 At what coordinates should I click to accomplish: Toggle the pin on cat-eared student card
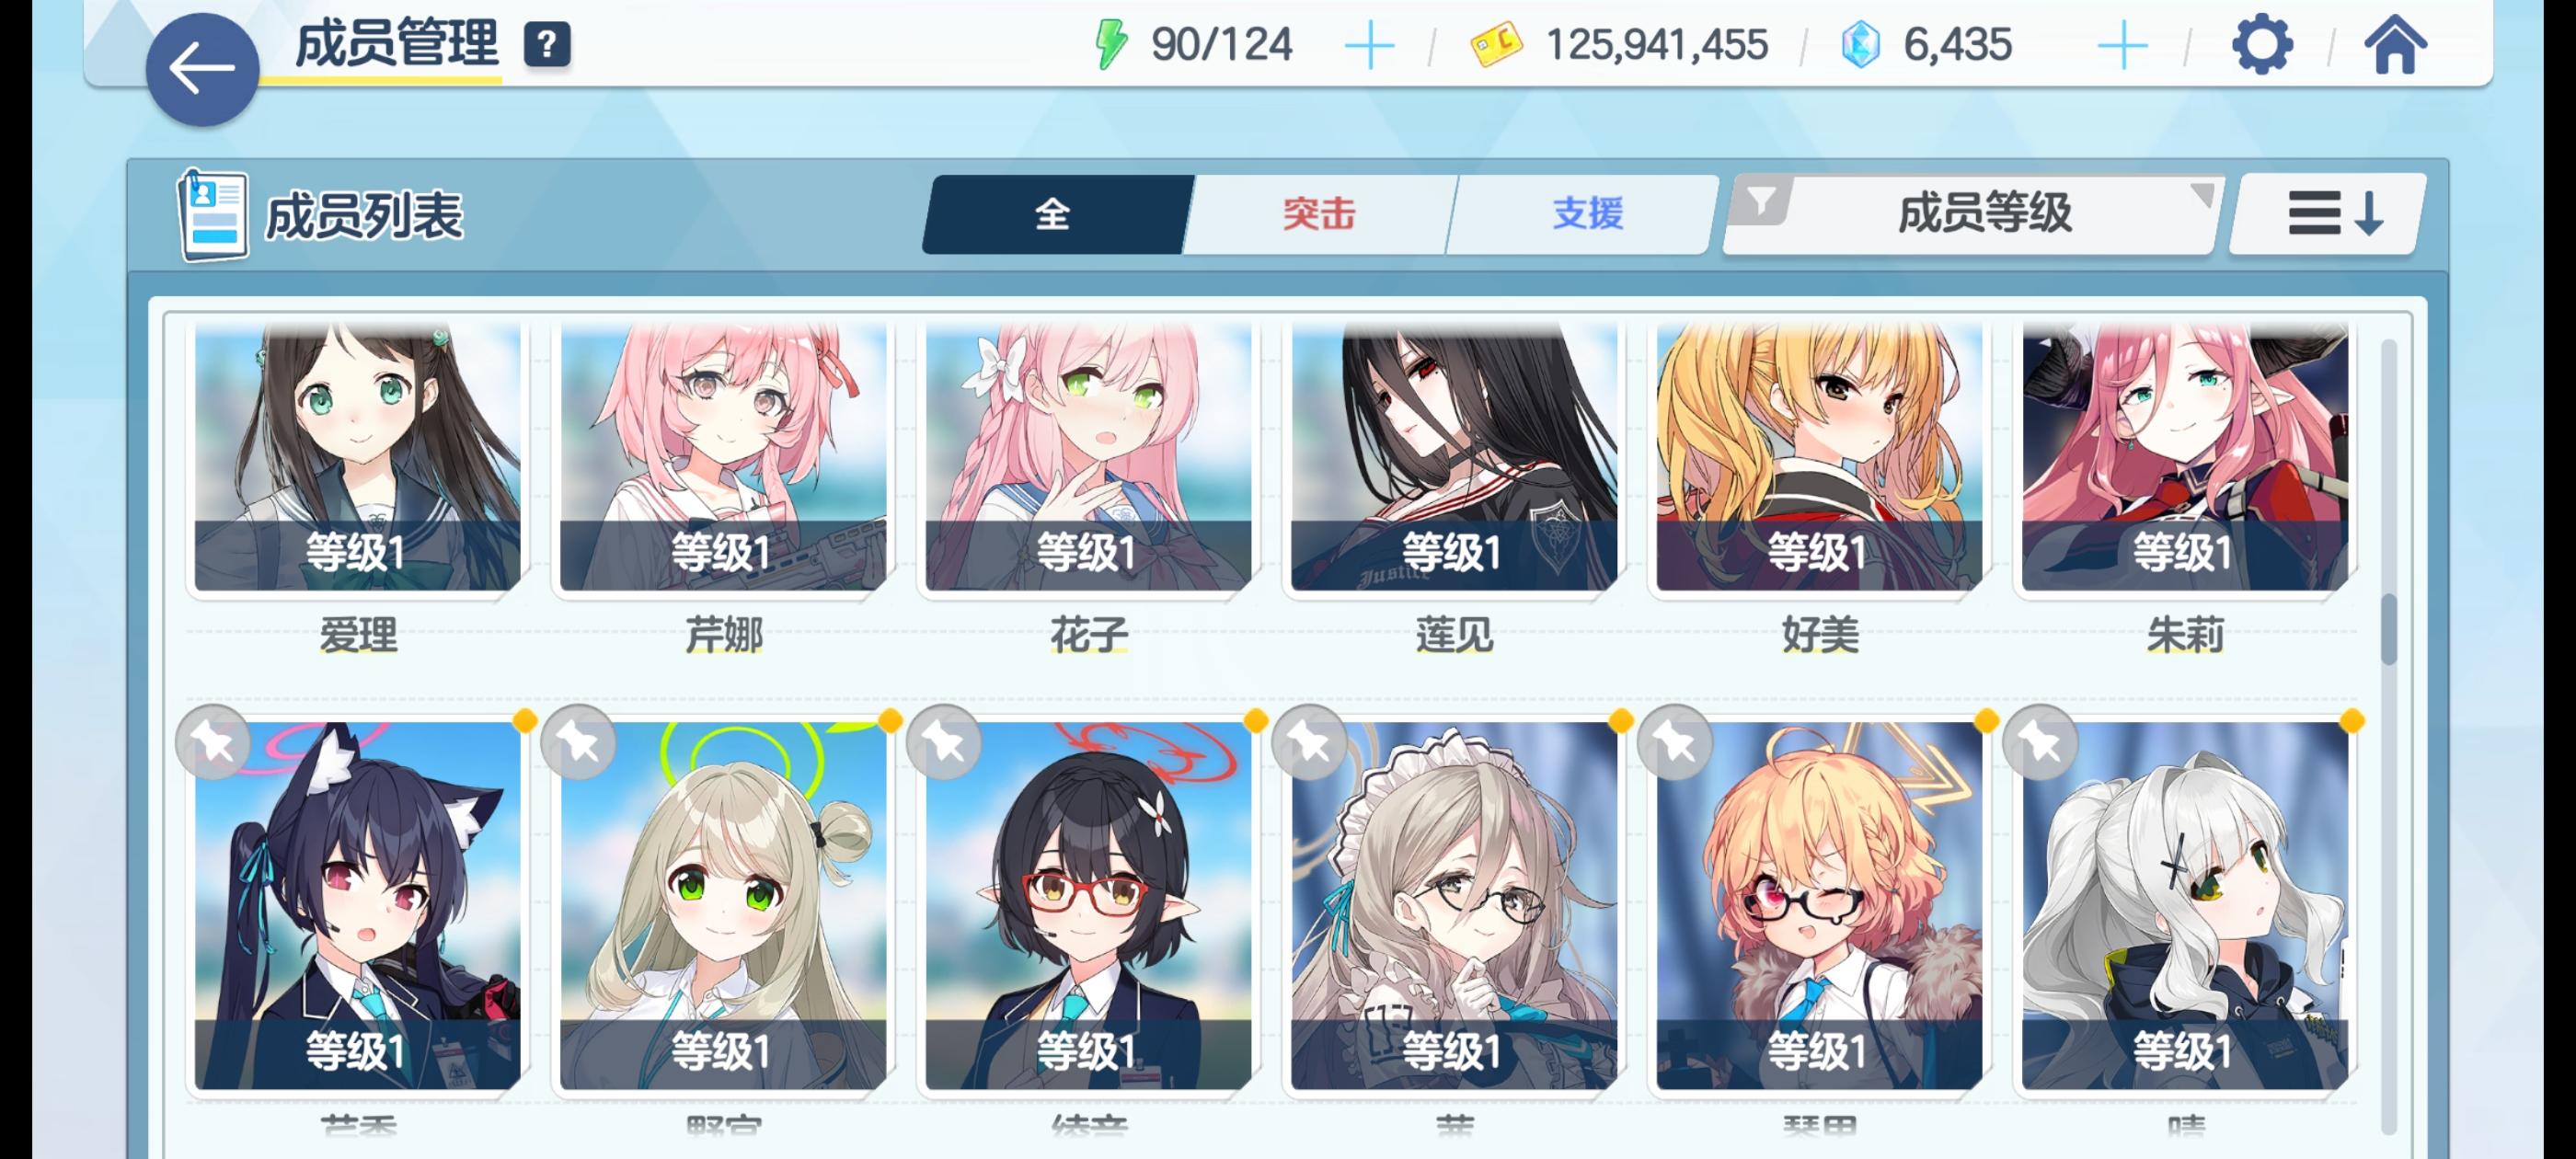pos(213,742)
